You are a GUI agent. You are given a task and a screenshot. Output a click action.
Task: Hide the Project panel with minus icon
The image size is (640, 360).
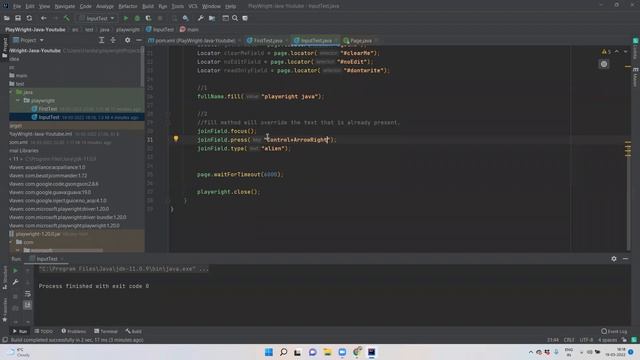(139, 40)
